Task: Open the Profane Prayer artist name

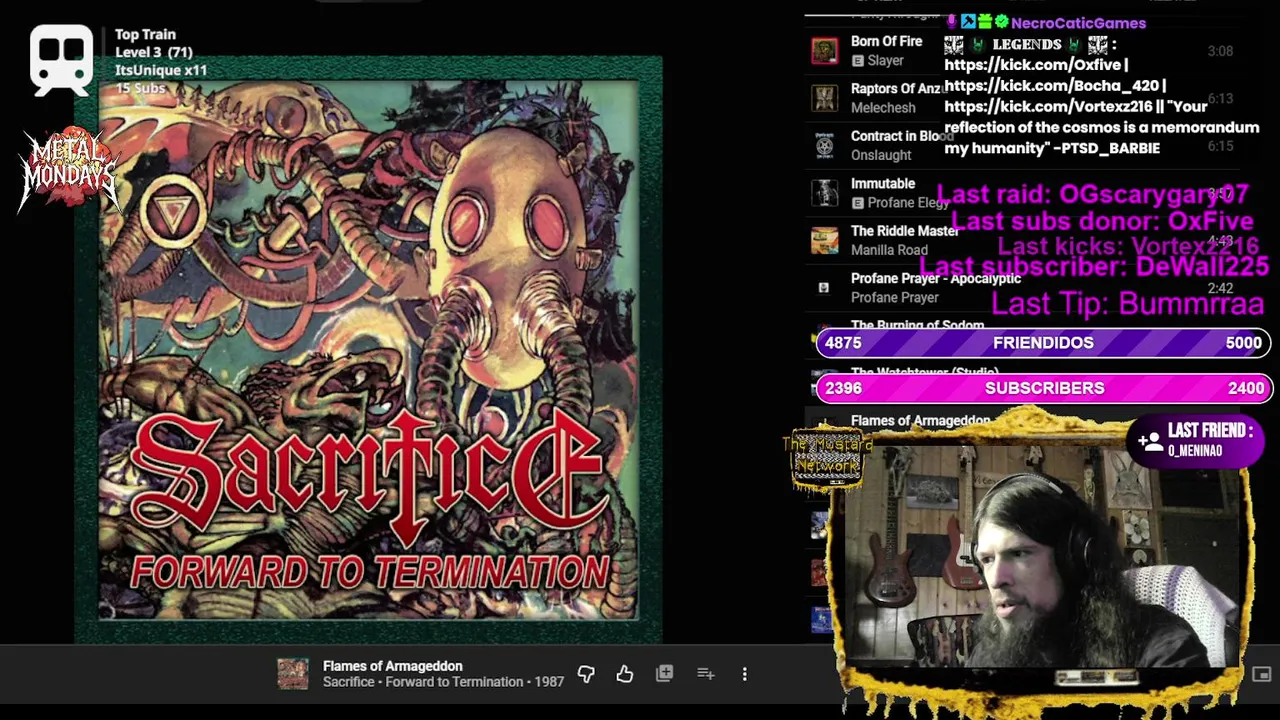Action: (895, 298)
